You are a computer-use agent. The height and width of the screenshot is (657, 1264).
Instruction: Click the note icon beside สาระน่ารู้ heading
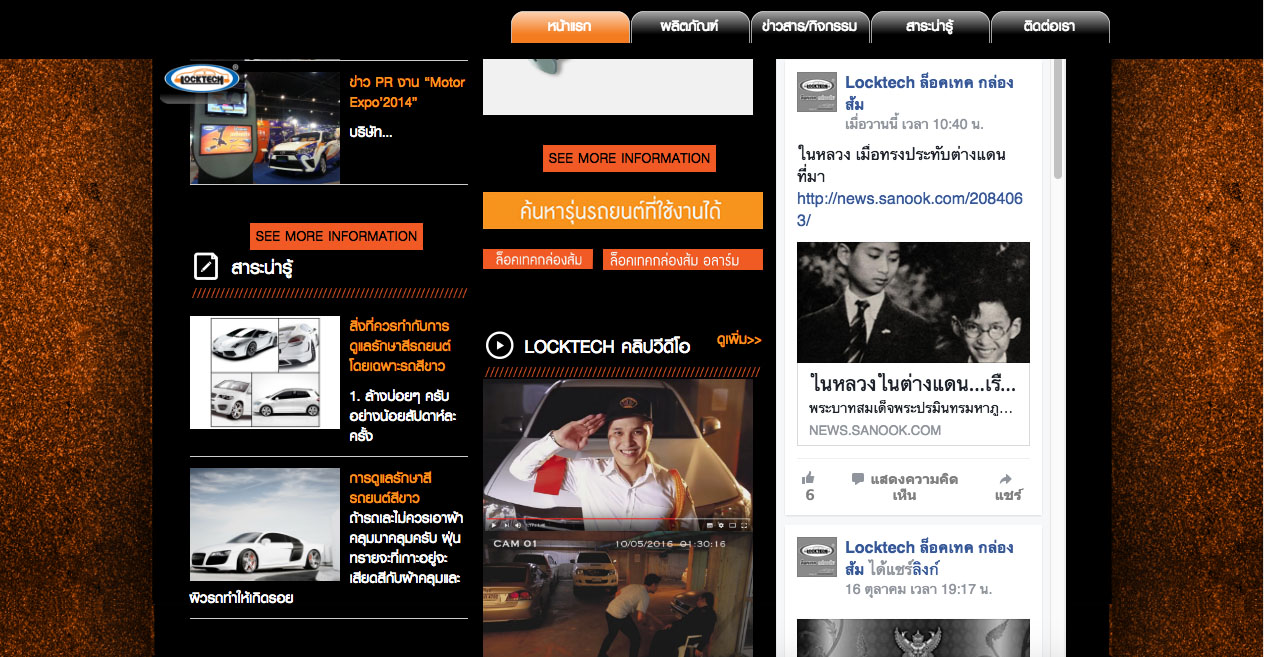[205, 266]
